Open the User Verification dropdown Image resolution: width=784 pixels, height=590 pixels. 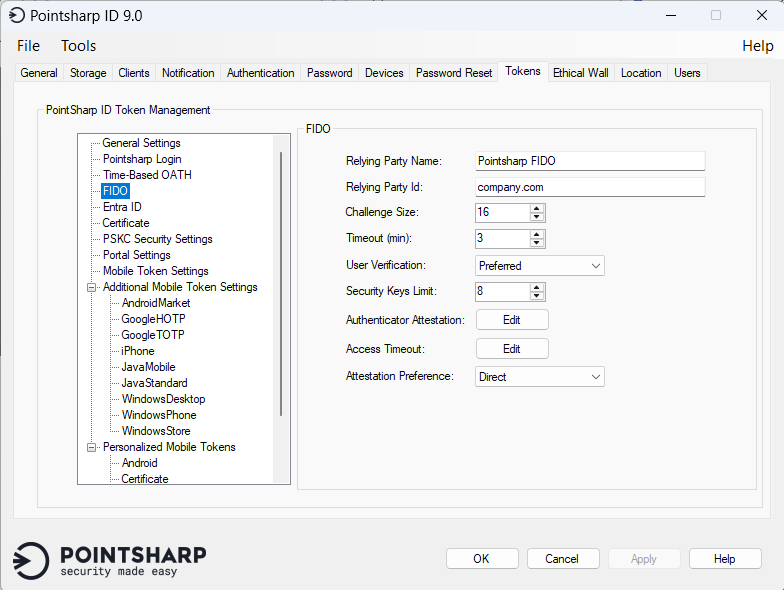click(540, 266)
